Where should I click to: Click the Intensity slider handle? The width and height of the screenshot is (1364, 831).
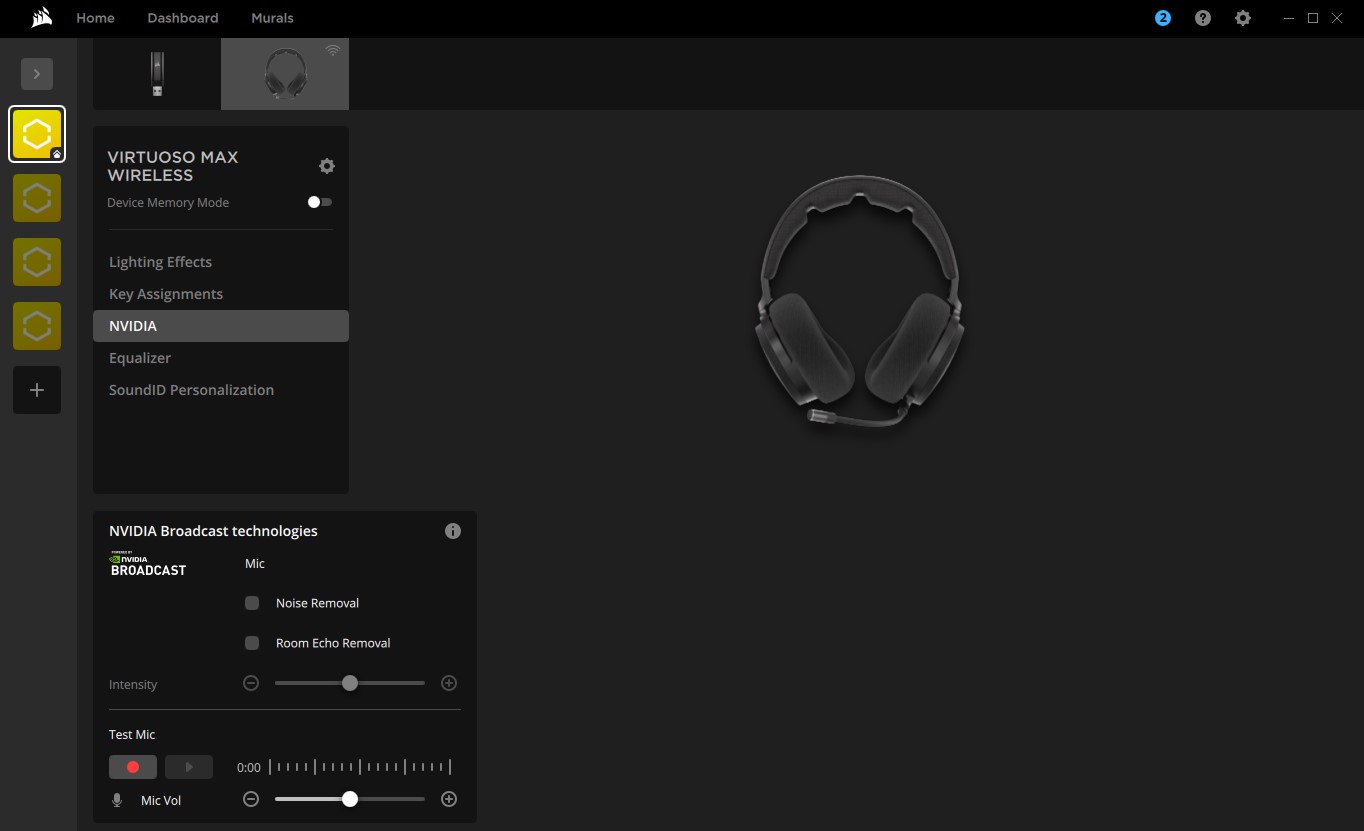point(350,683)
